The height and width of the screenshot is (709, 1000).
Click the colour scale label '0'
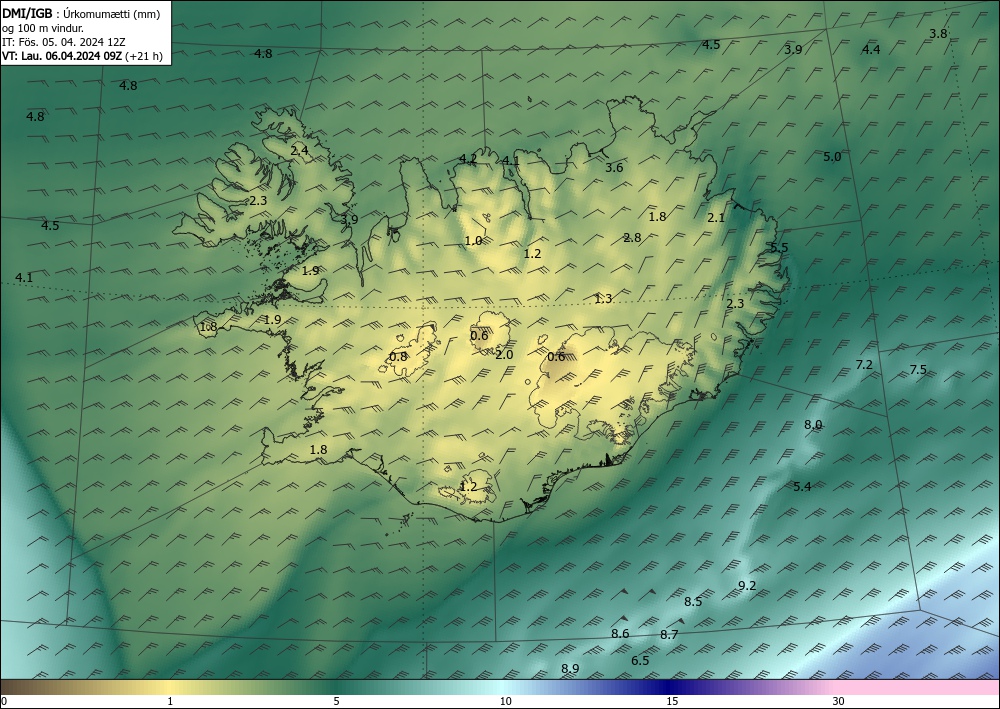tap(4, 702)
